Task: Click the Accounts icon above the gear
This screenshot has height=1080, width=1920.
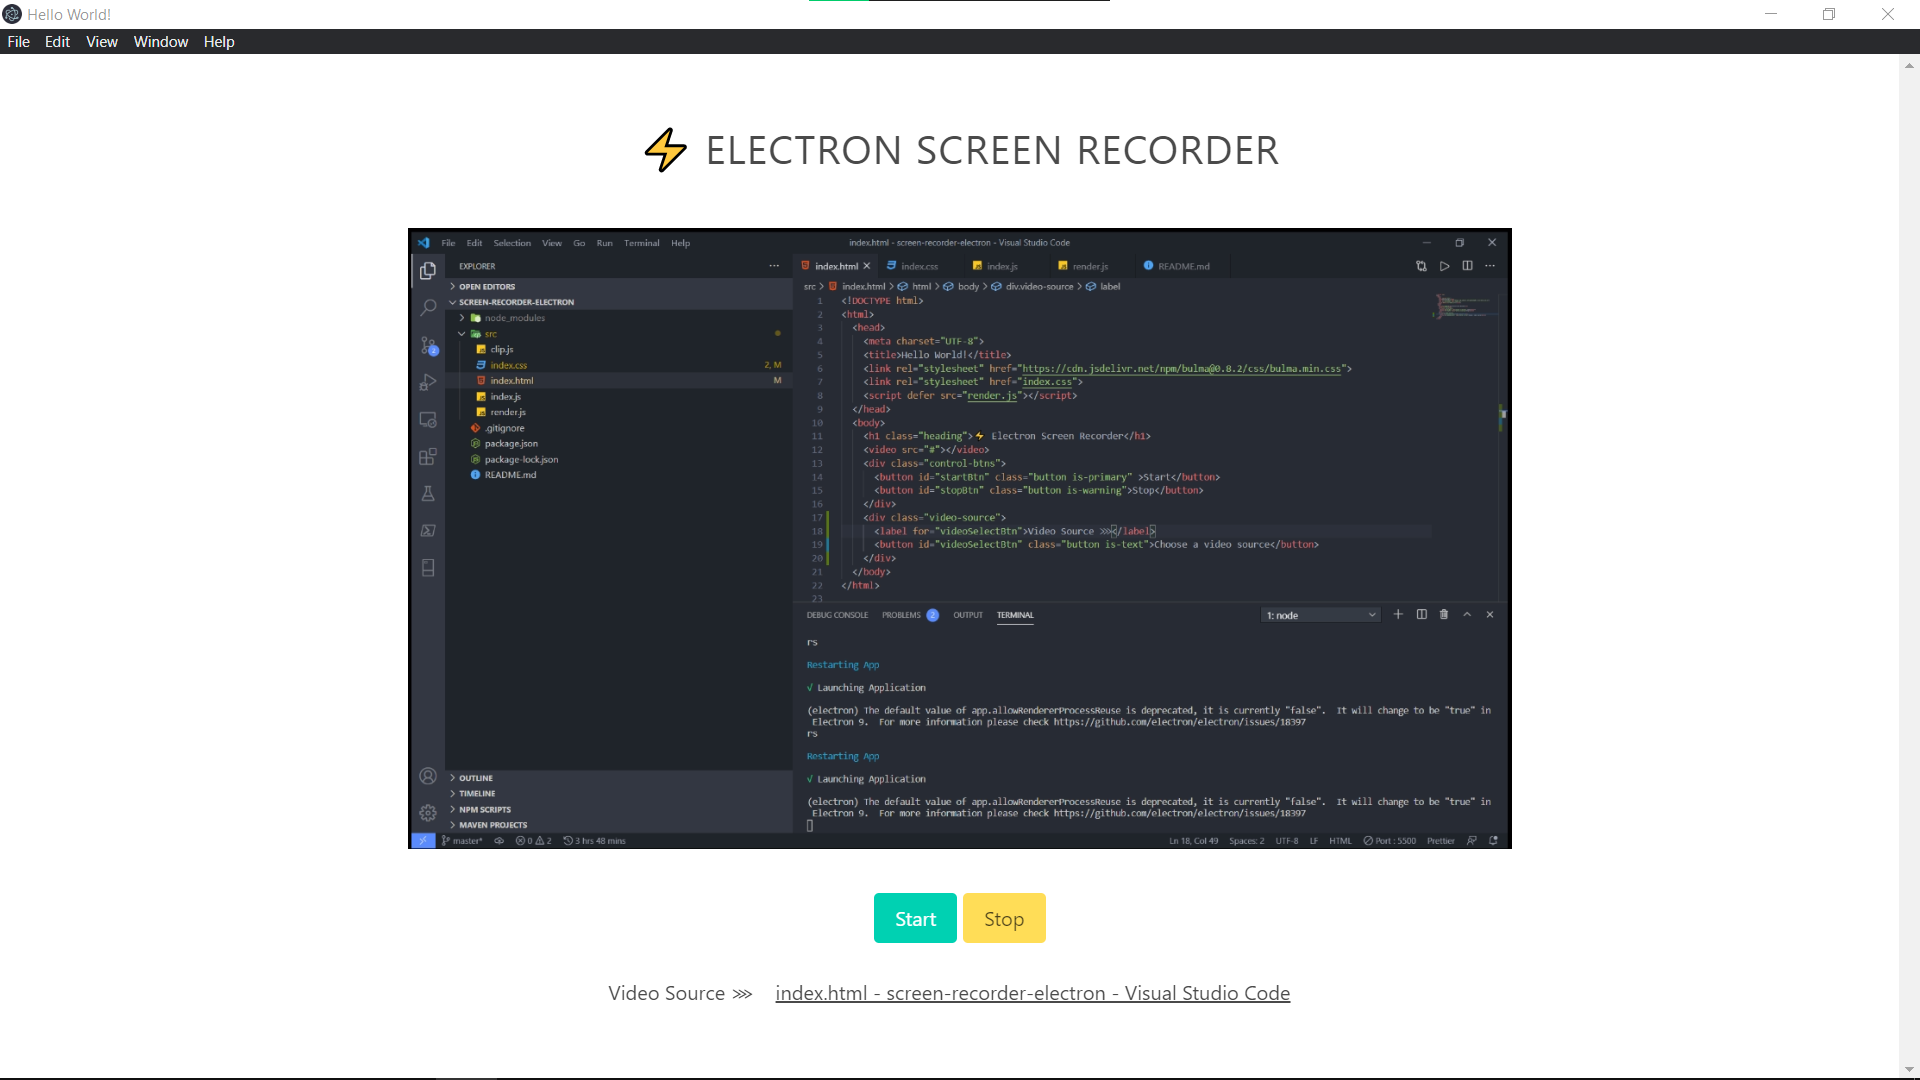Action: point(428,775)
